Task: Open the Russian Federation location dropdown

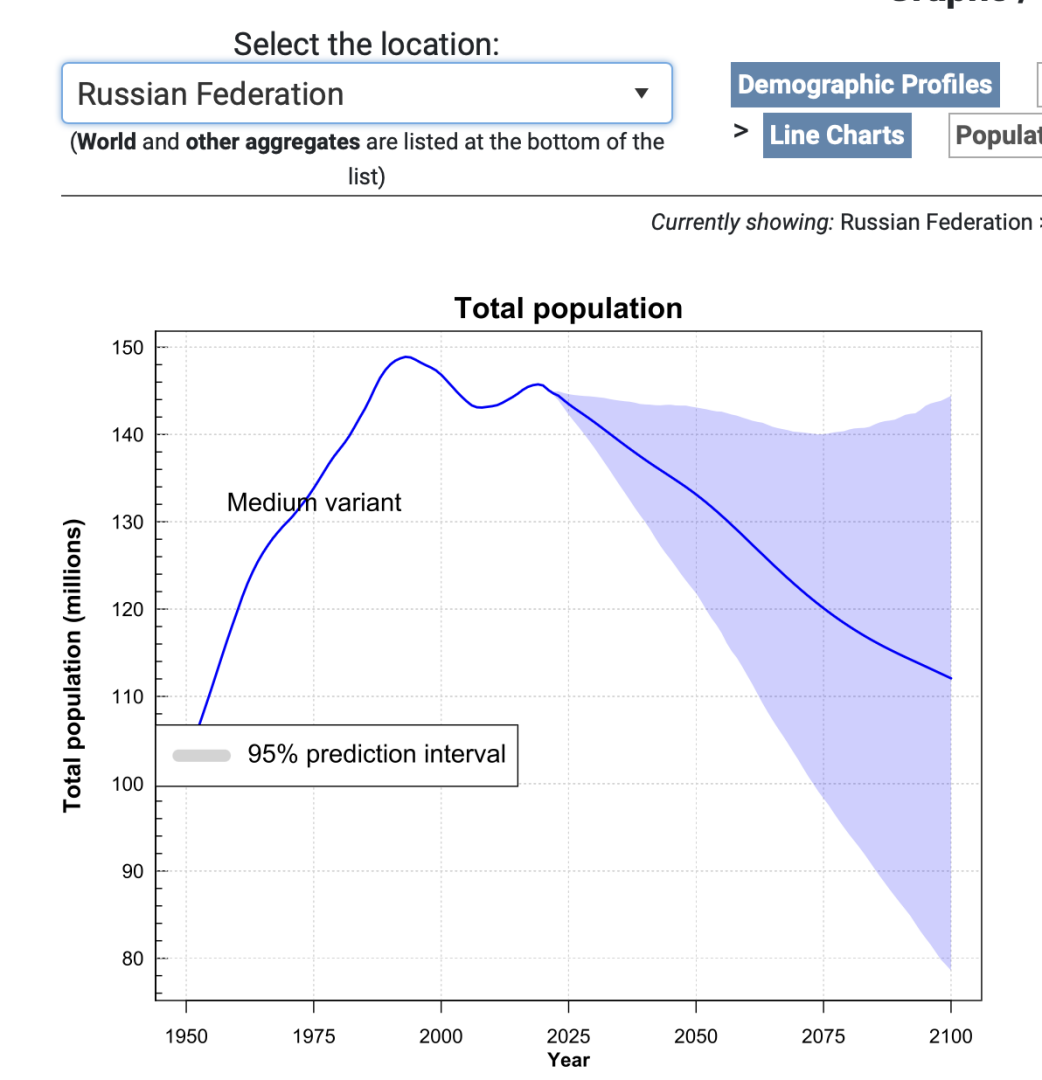Action: [x=366, y=94]
